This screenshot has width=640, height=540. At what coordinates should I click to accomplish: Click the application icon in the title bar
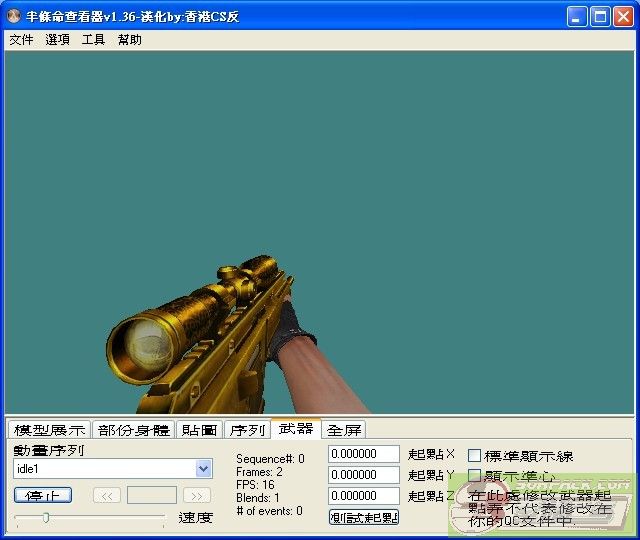(15, 16)
